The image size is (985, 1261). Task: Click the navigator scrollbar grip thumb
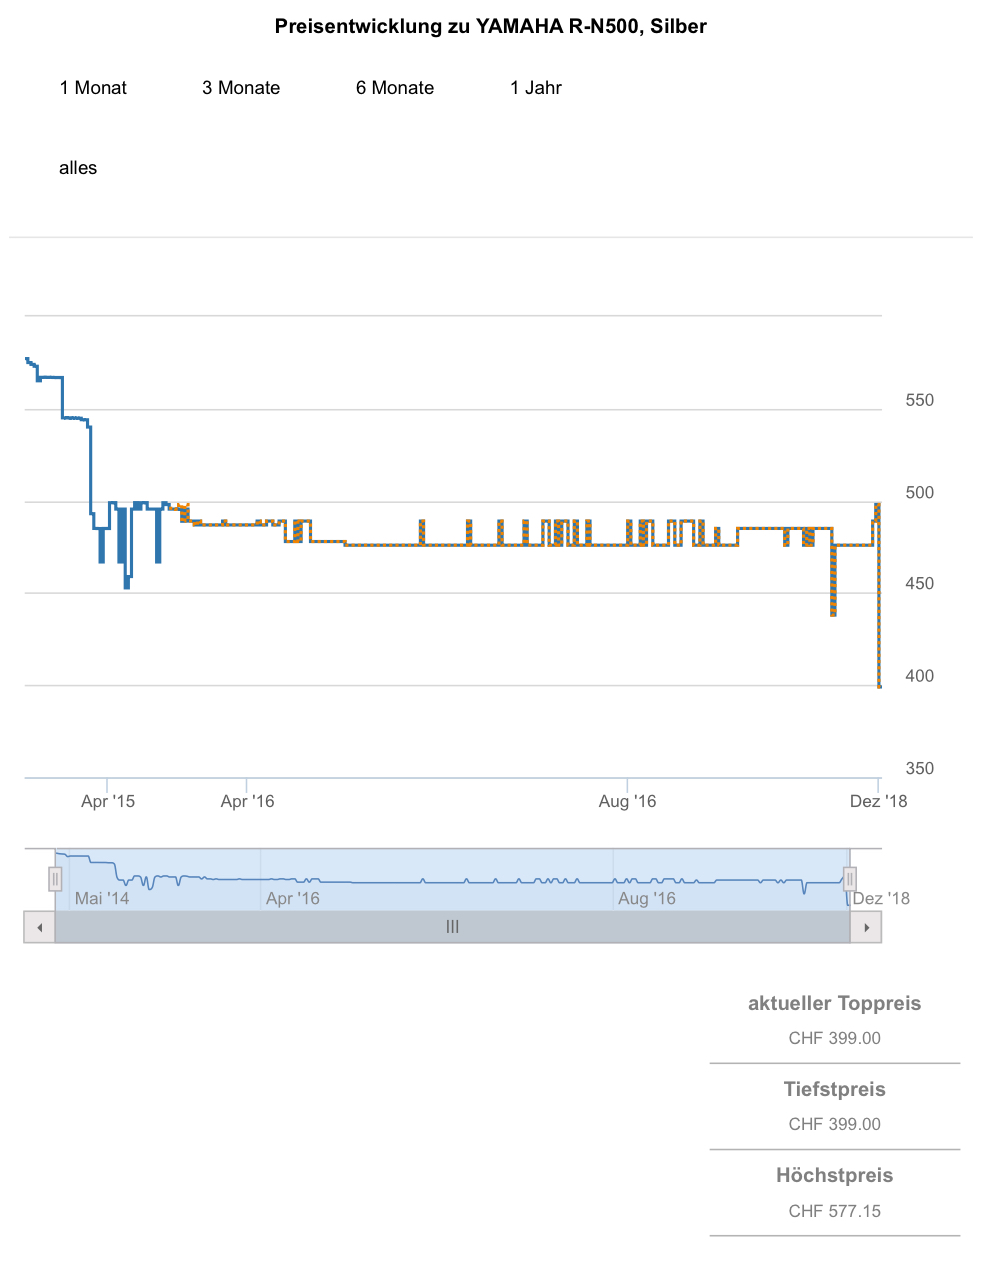tap(452, 927)
